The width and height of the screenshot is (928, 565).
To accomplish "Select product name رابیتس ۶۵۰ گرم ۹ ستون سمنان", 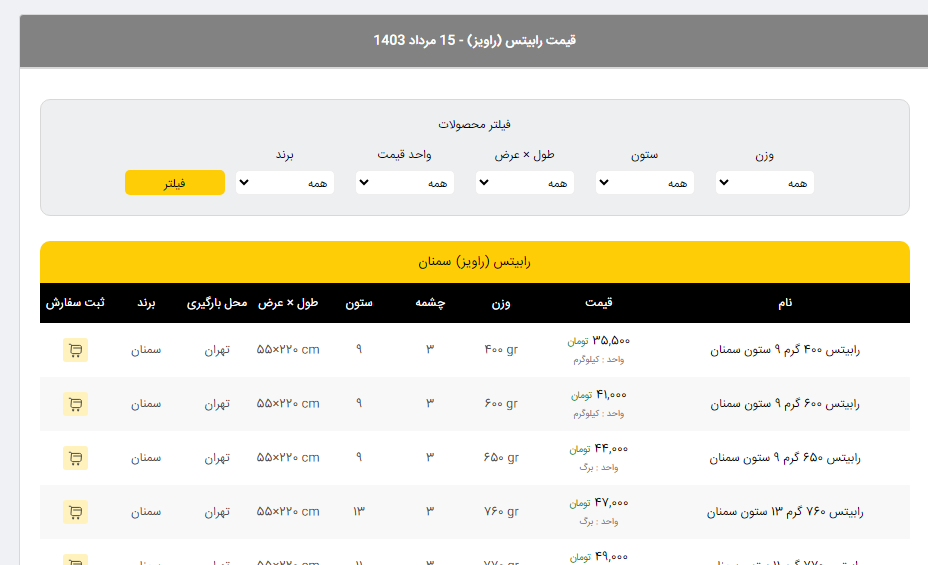I will (x=784, y=458).
